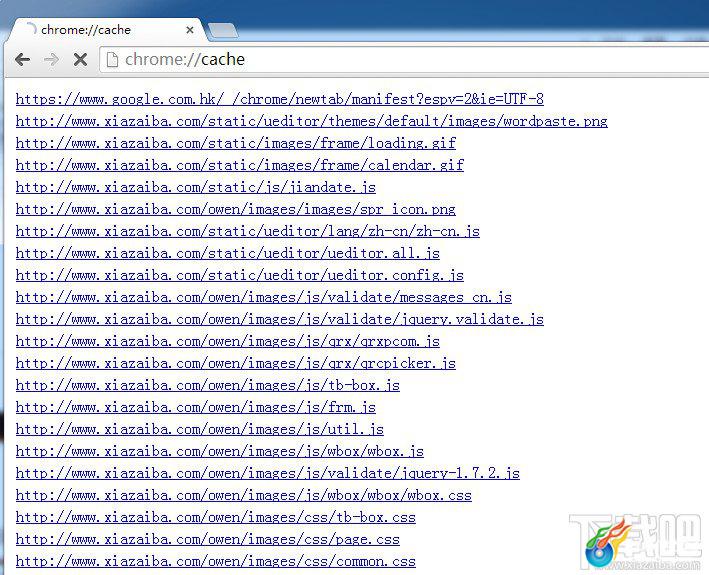Stop loading with the X button
709x575 pixels.
tap(80, 59)
